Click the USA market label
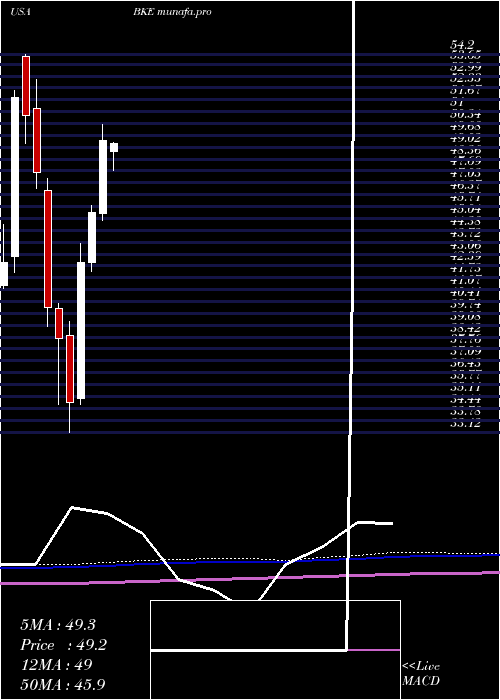This screenshot has width=500, height=700. (x=20, y=12)
